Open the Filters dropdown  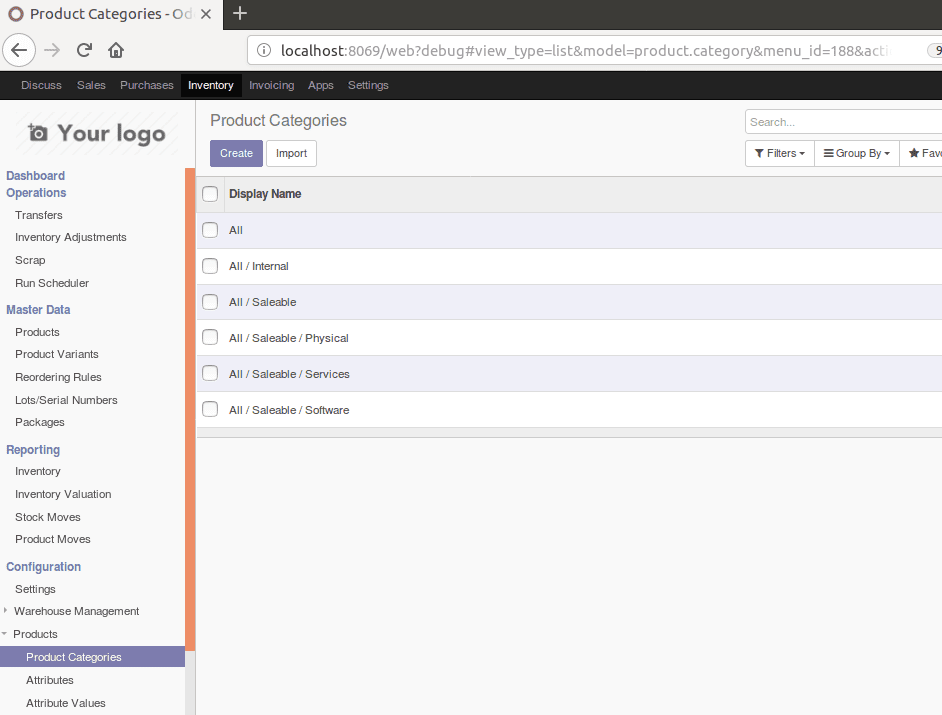pyautogui.click(x=779, y=153)
